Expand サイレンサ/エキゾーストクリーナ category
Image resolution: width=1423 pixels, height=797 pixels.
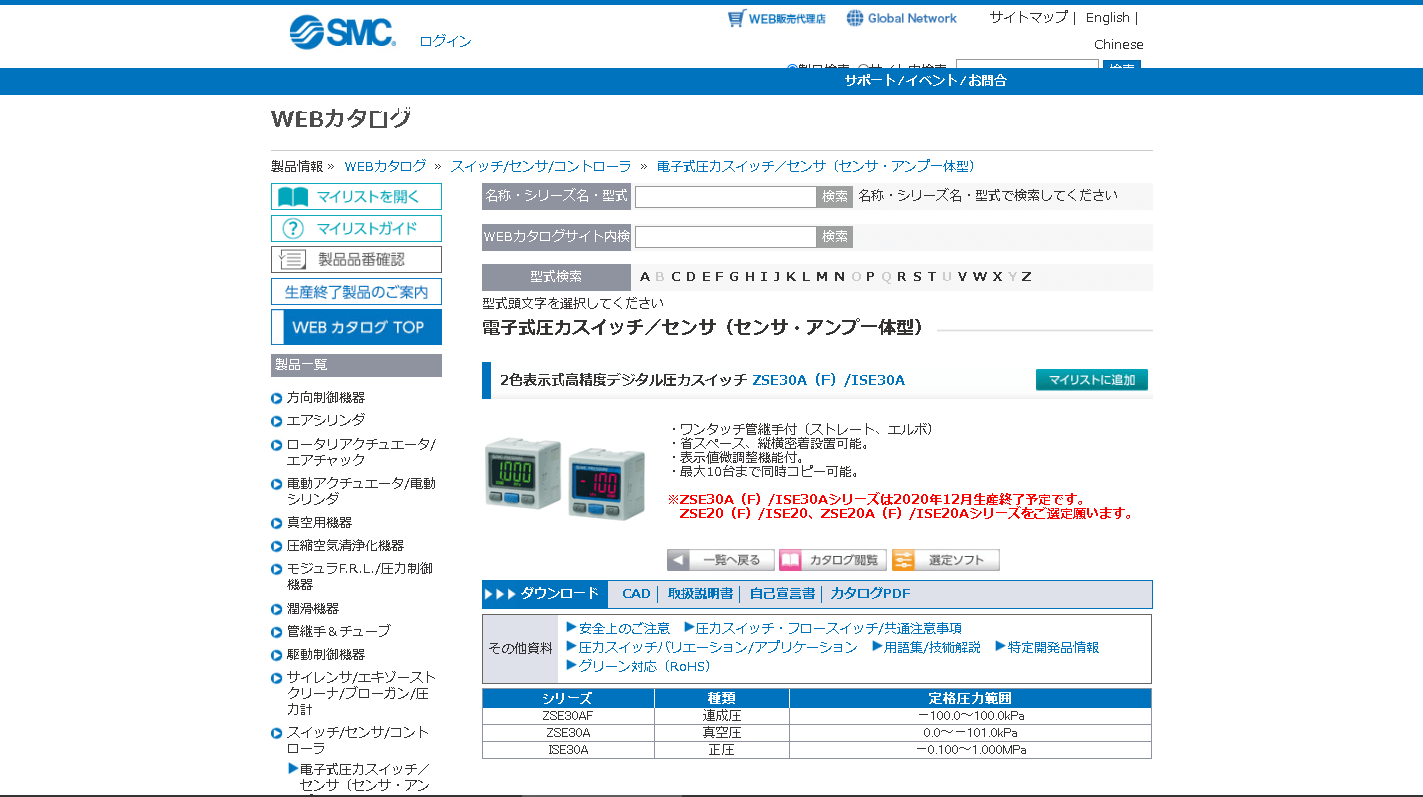[x=361, y=693]
